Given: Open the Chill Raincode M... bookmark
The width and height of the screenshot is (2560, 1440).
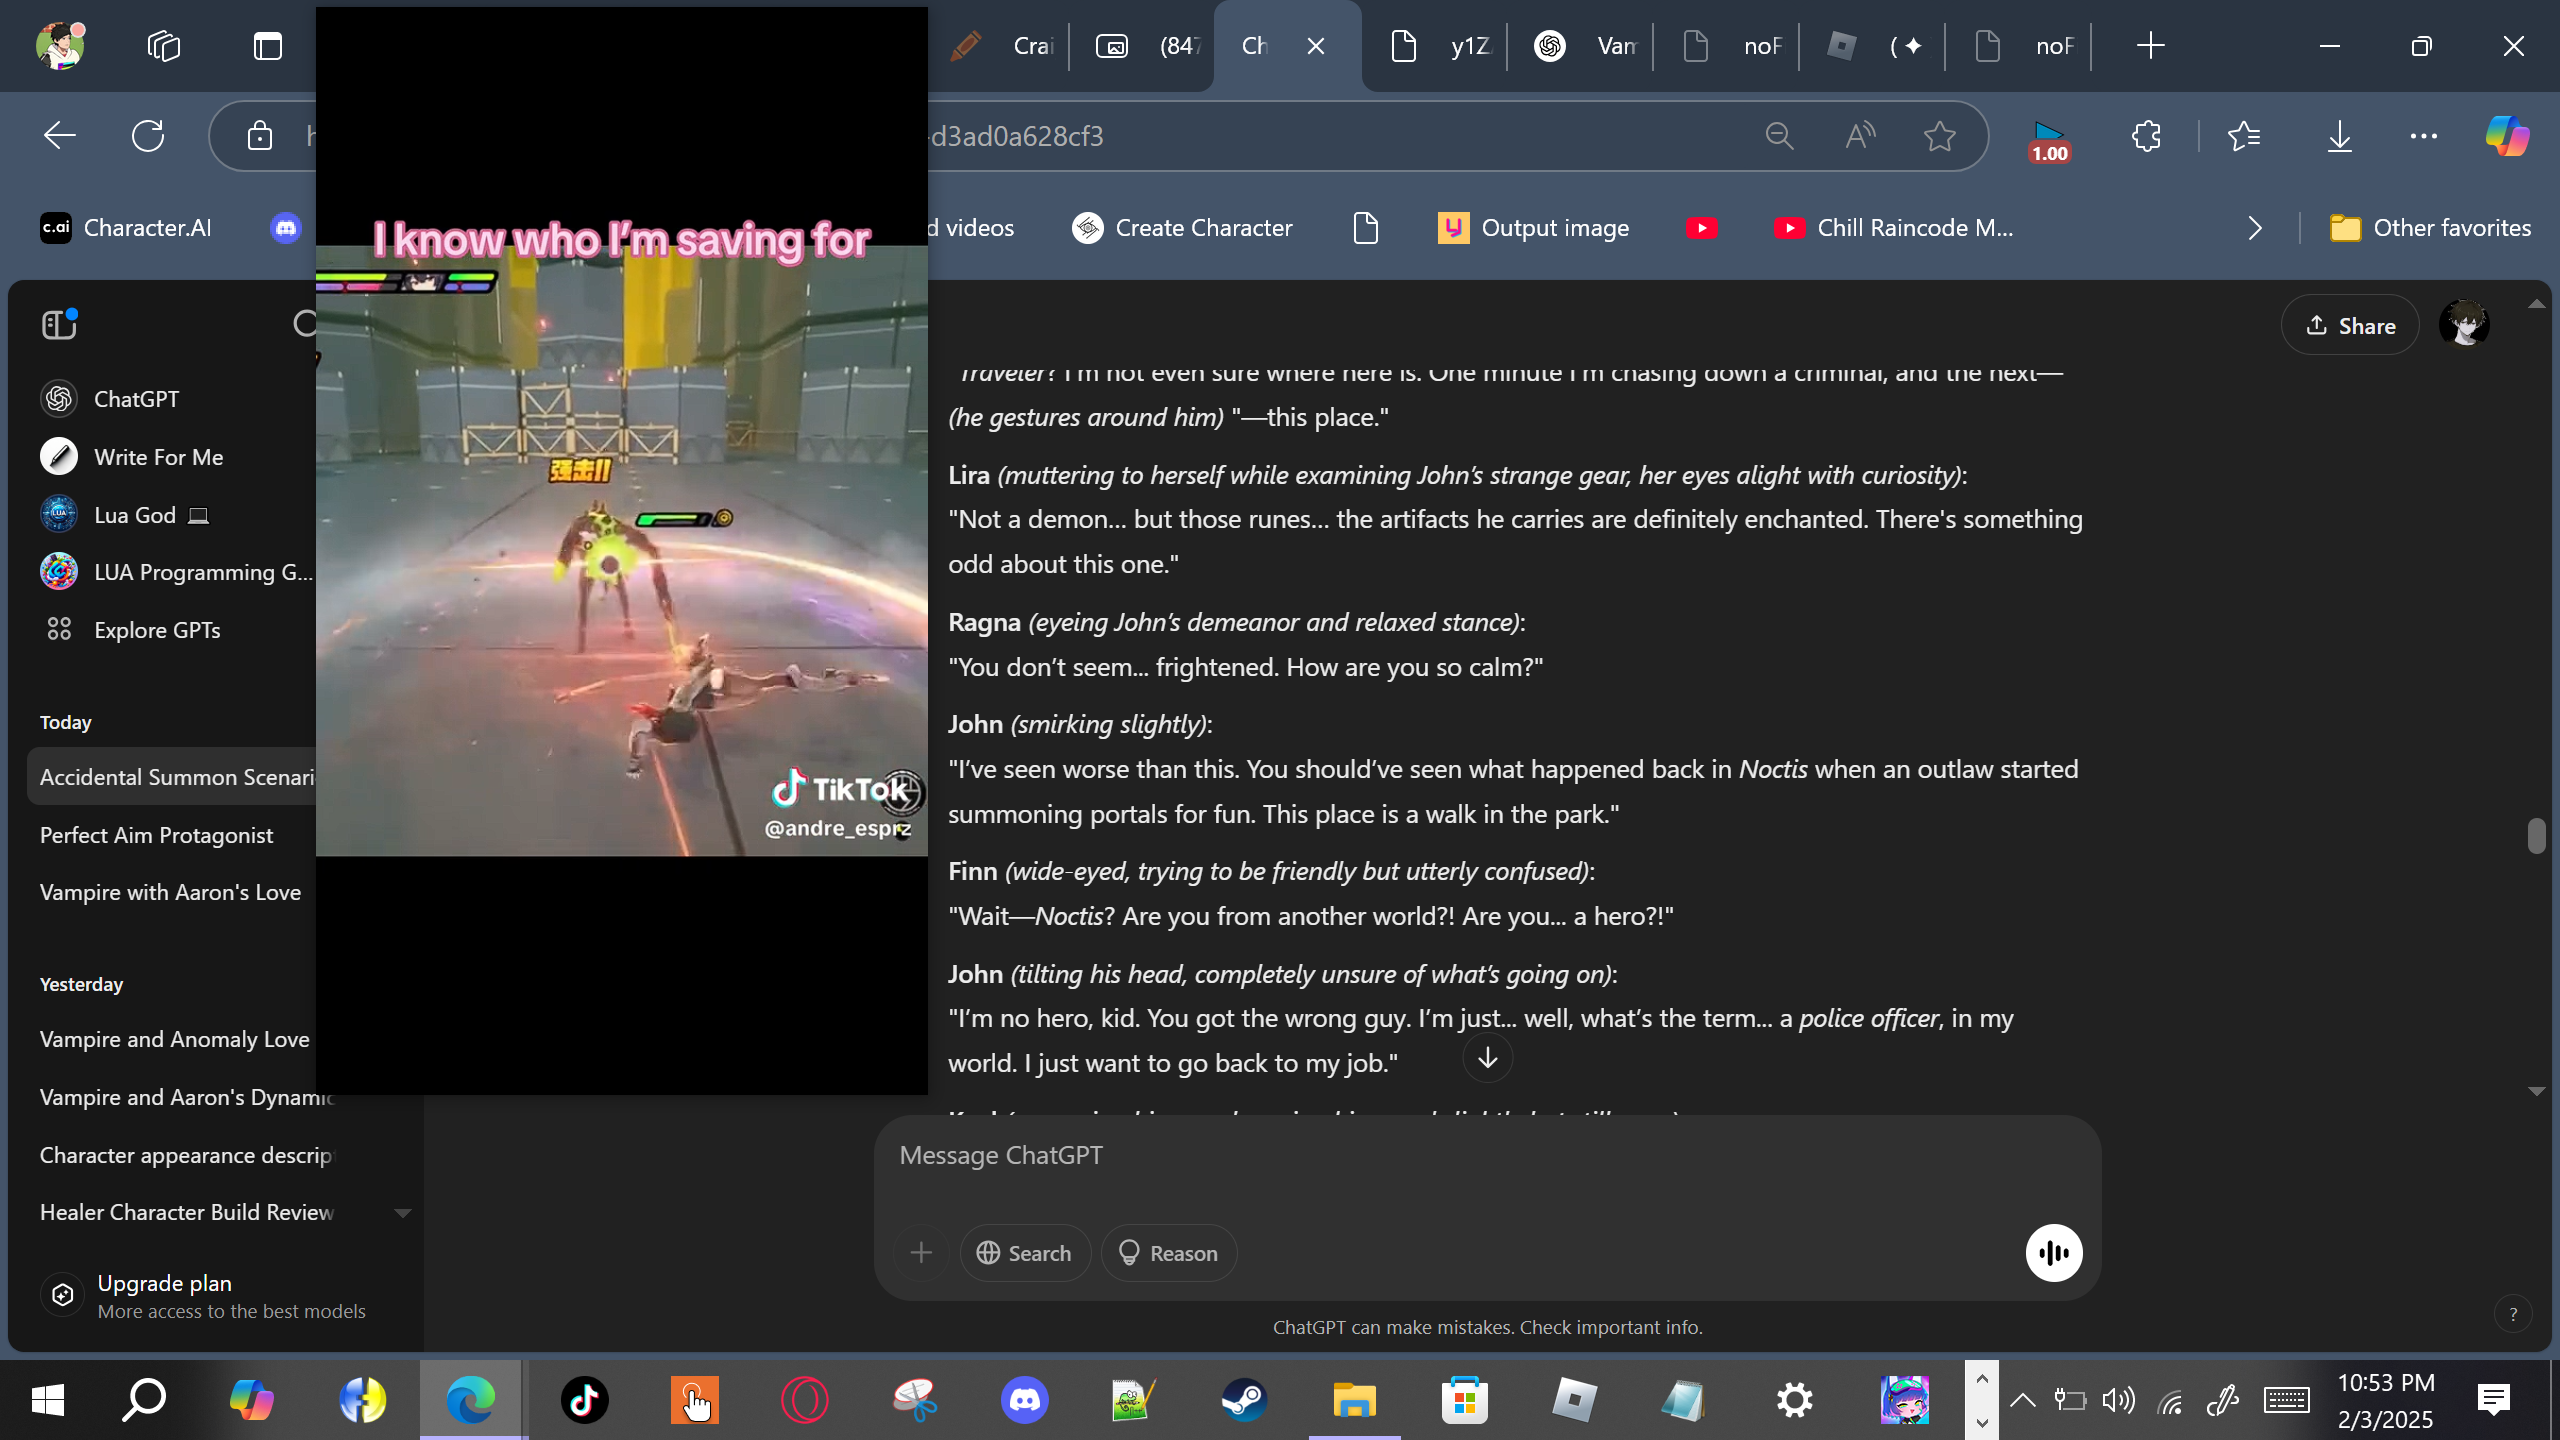Looking at the screenshot, I should click(x=1894, y=228).
